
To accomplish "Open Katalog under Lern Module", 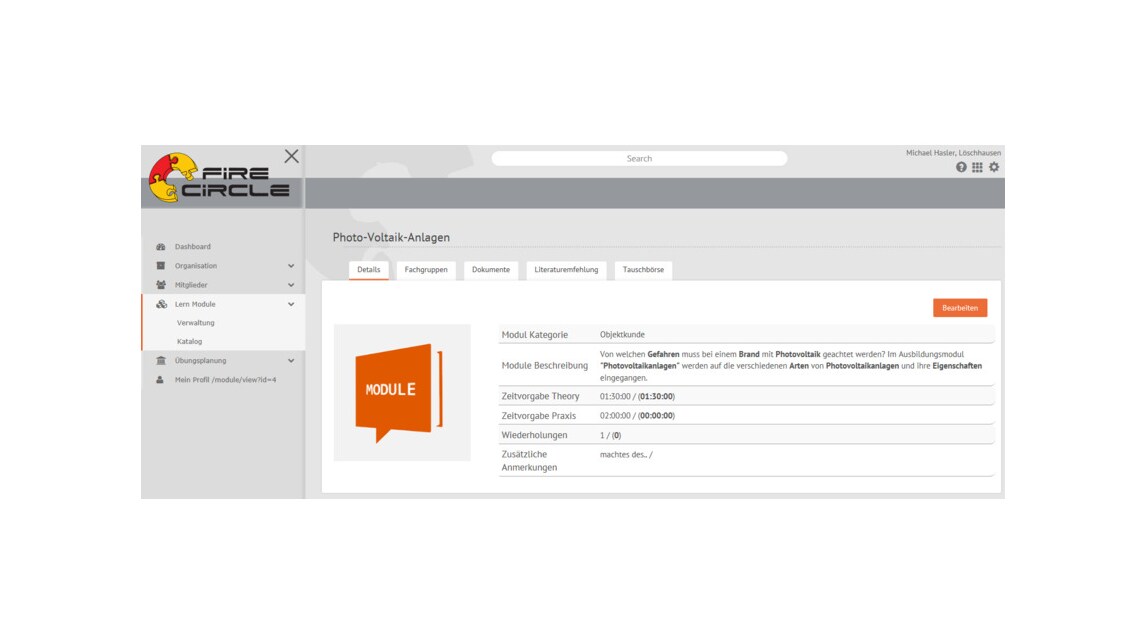I will 189,342.
